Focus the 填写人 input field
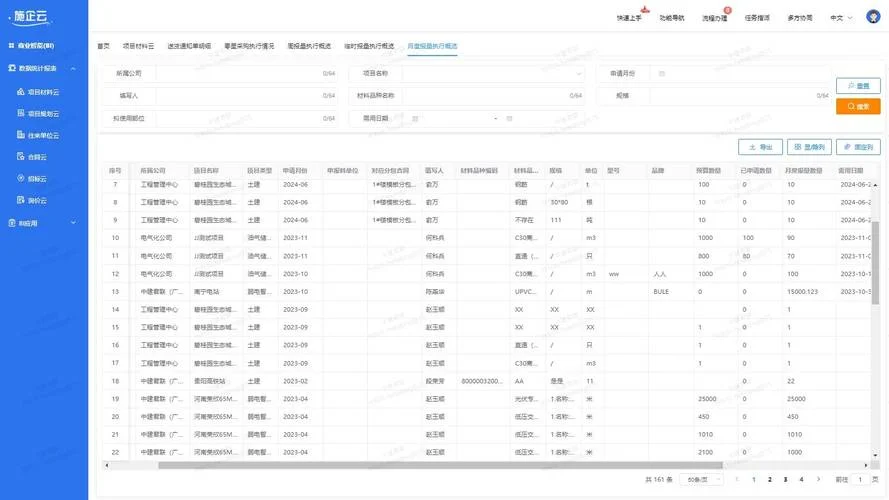Viewport: 889px width, 500px height. pyautogui.click(x=245, y=96)
